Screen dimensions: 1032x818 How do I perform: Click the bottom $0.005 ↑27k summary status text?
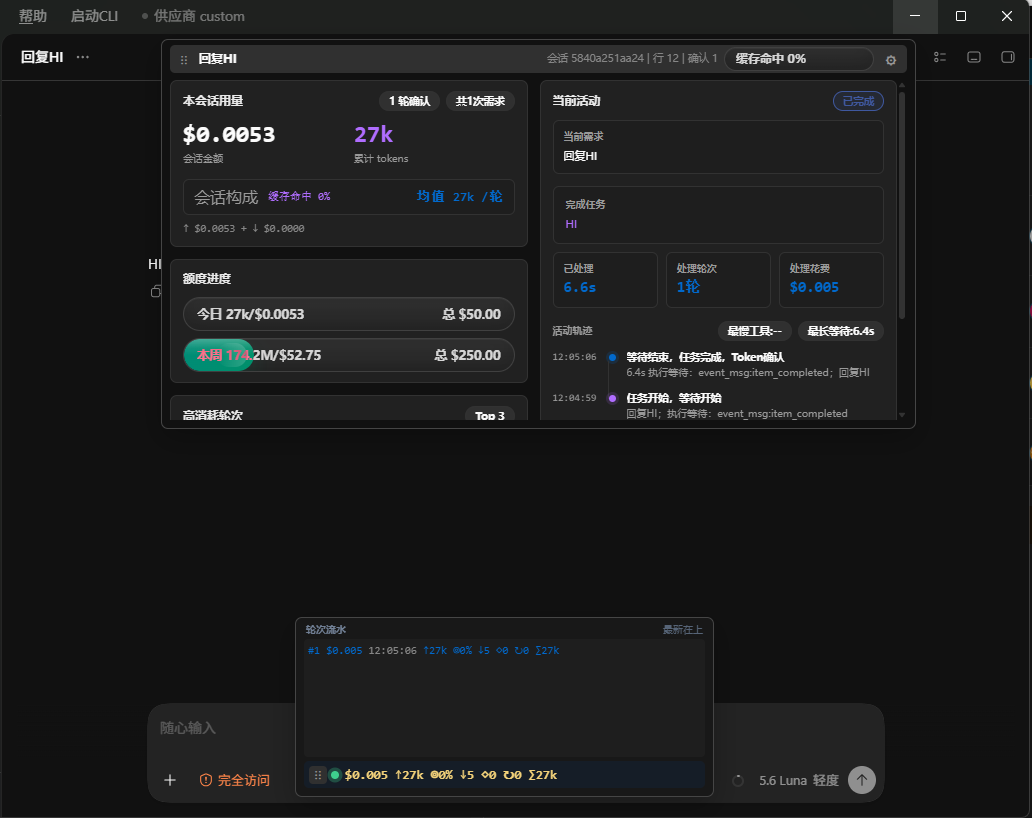[x=451, y=775]
